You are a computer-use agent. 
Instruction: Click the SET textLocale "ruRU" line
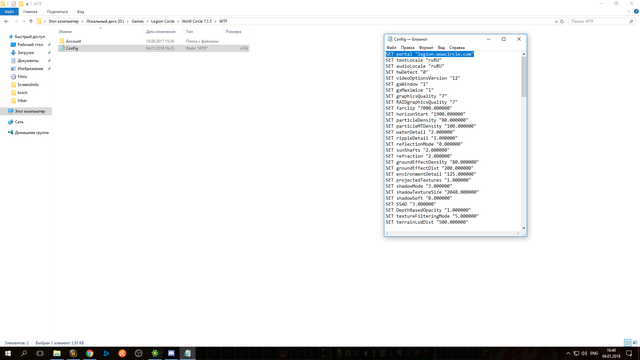413,60
